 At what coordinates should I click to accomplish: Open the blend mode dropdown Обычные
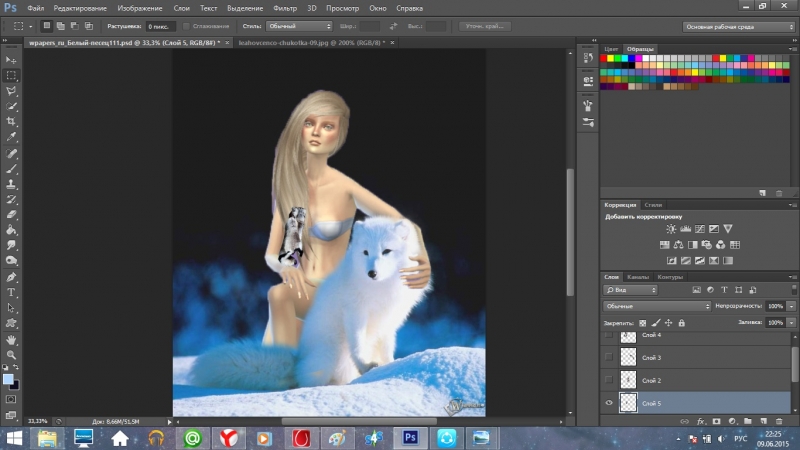click(x=657, y=306)
